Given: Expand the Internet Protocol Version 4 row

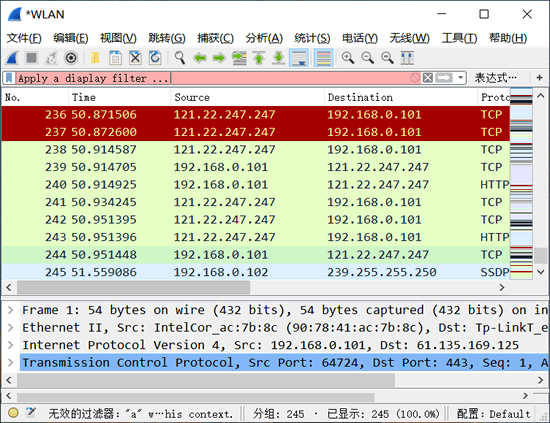Looking at the screenshot, I should pyautogui.click(x=11, y=345).
